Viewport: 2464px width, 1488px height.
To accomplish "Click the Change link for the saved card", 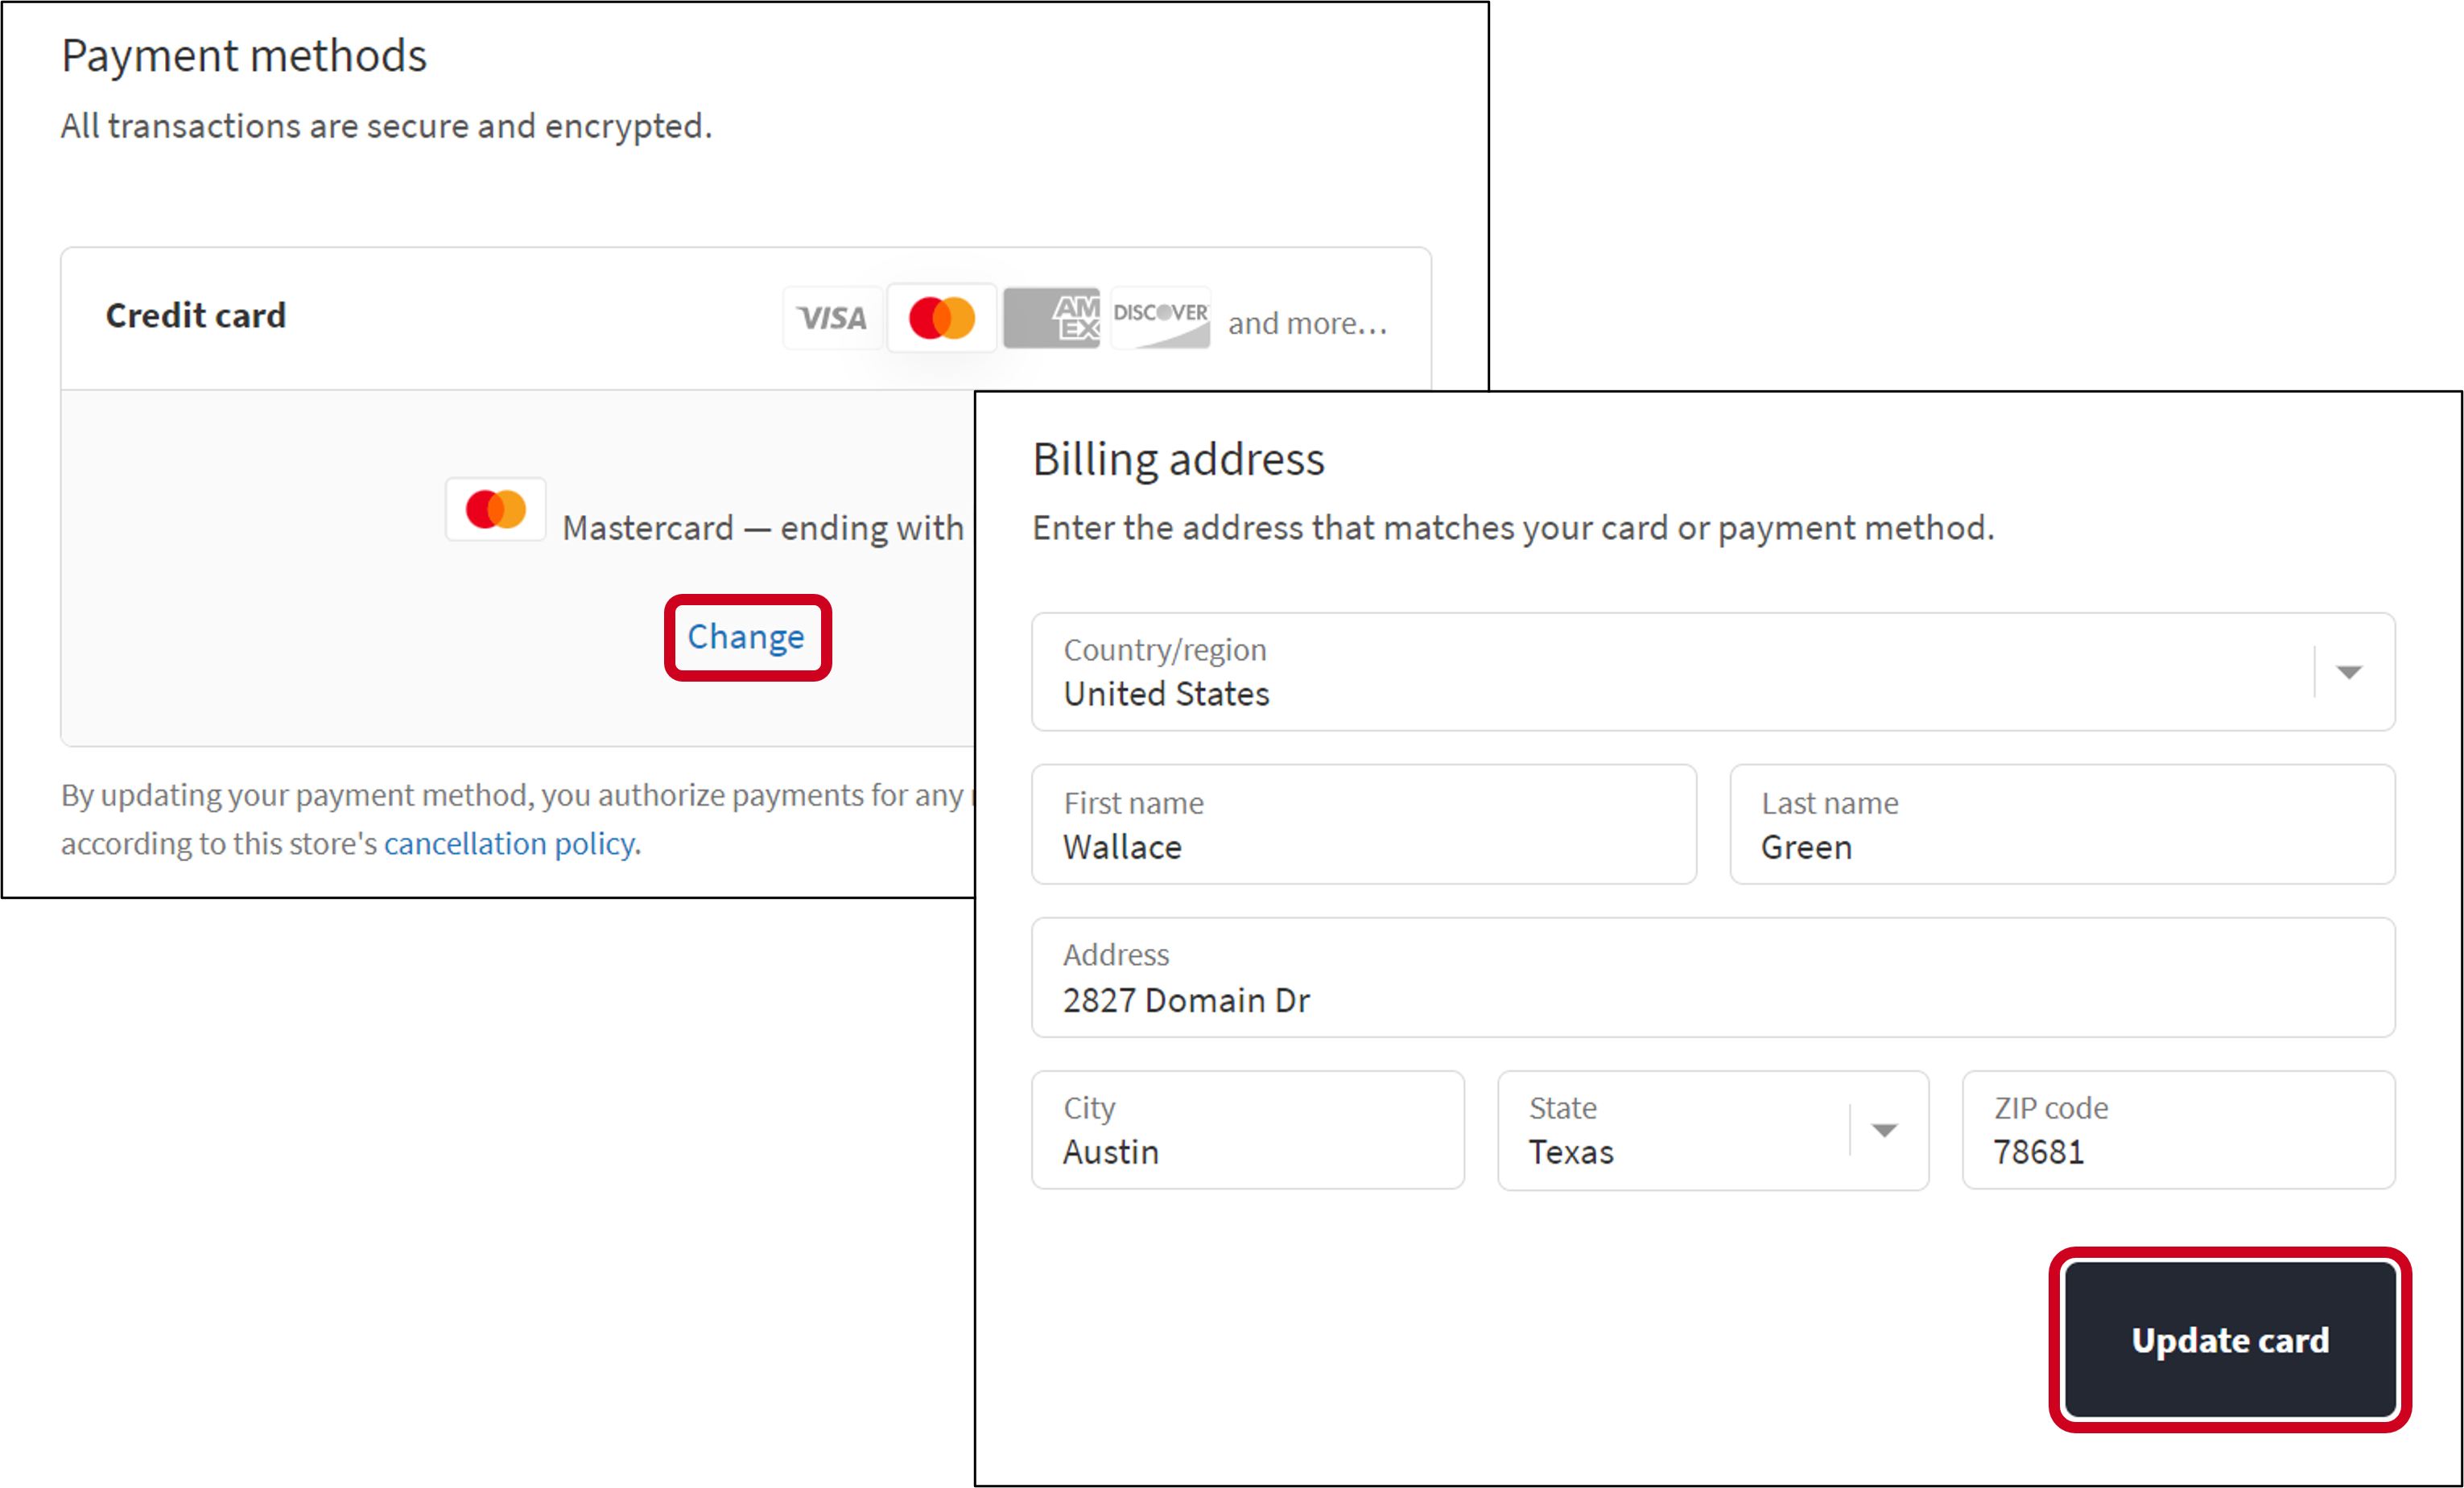I will coord(746,636).
